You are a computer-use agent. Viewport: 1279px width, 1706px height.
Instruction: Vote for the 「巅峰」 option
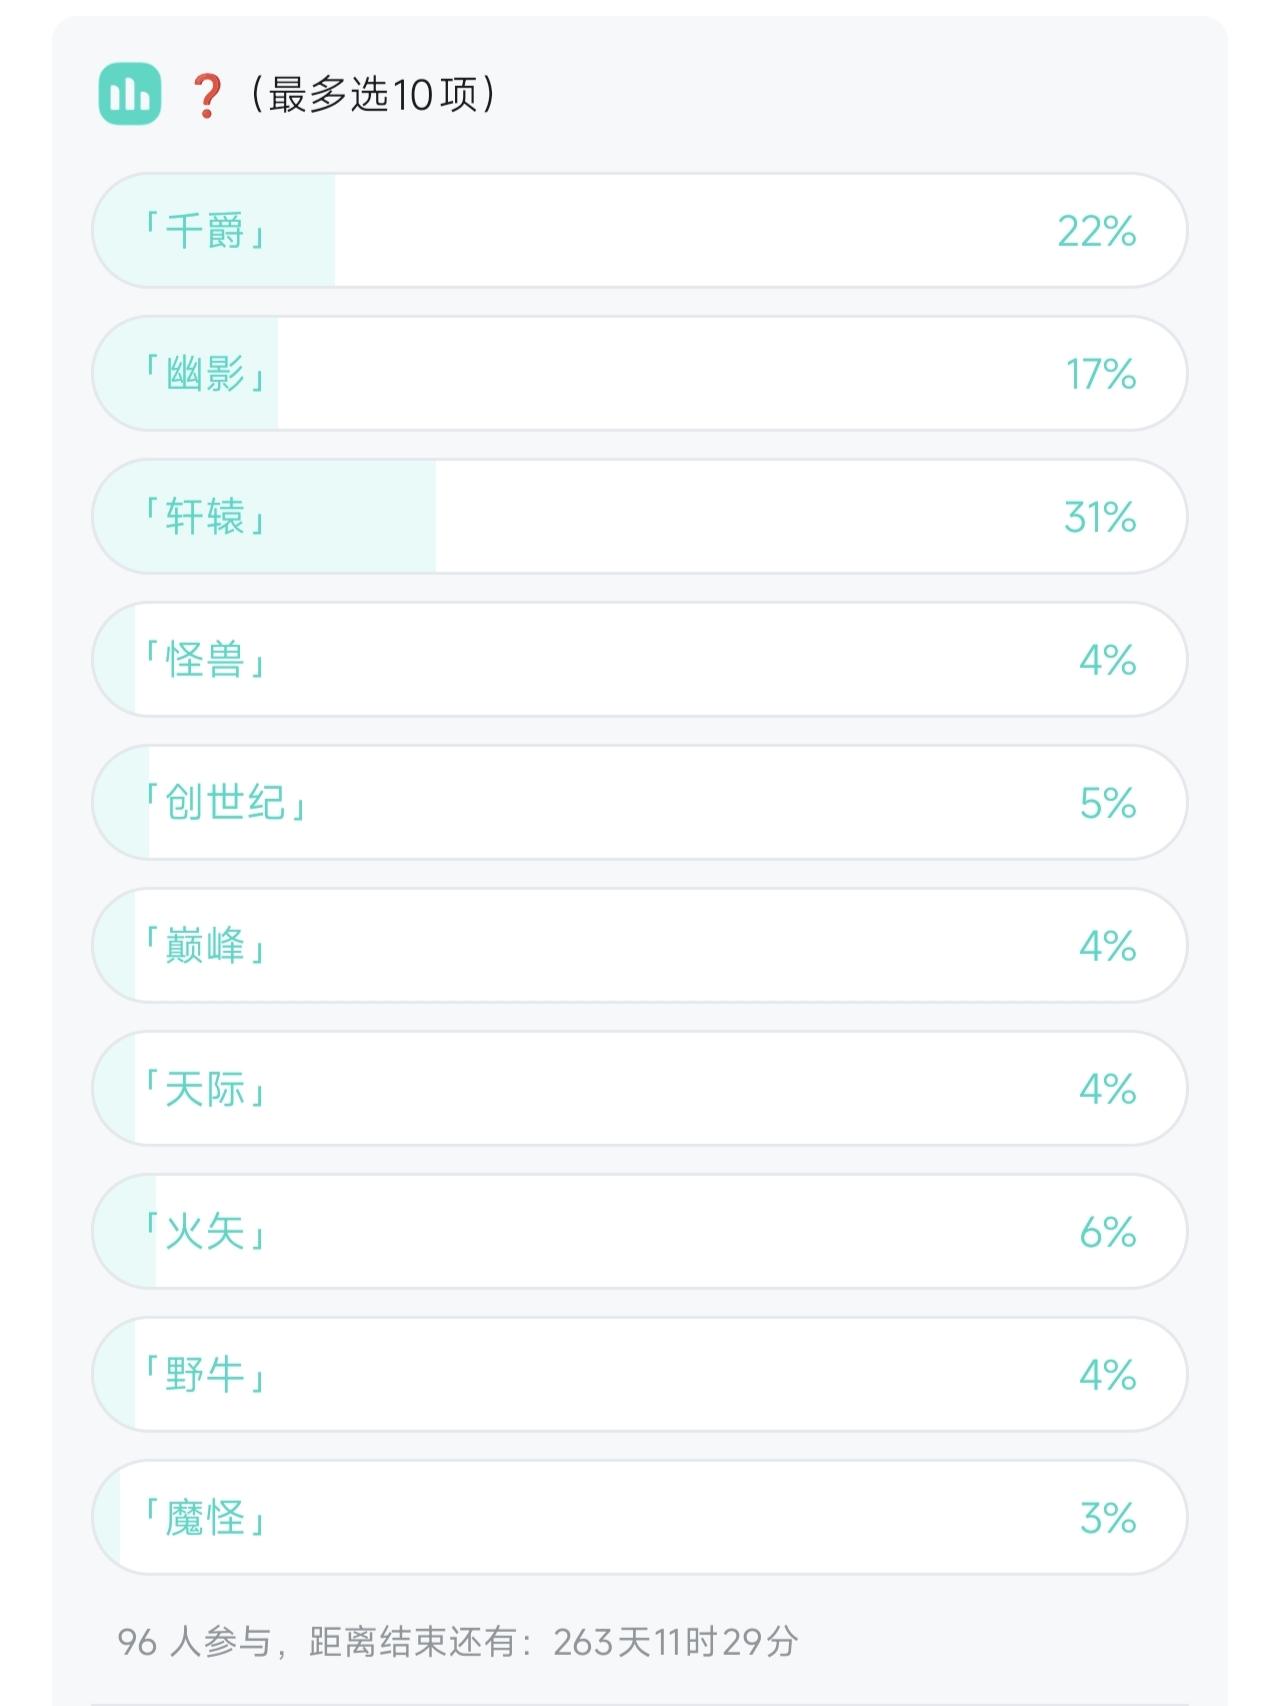tap(205, 946)
